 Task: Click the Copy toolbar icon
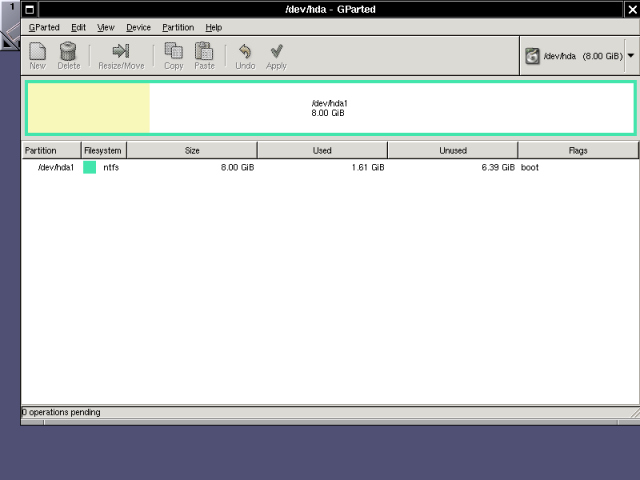click(173, 51)
